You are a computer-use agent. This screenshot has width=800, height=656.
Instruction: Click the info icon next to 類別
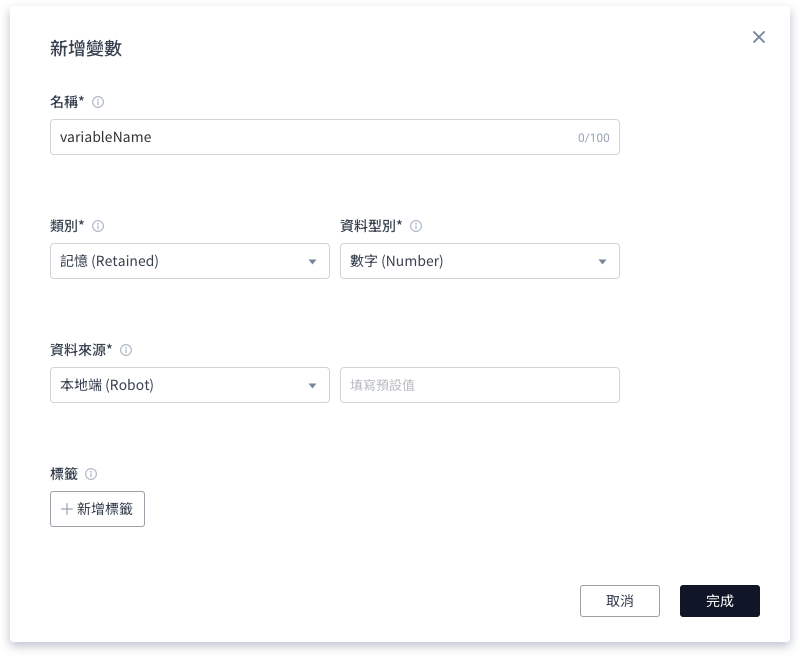point(98,226)
